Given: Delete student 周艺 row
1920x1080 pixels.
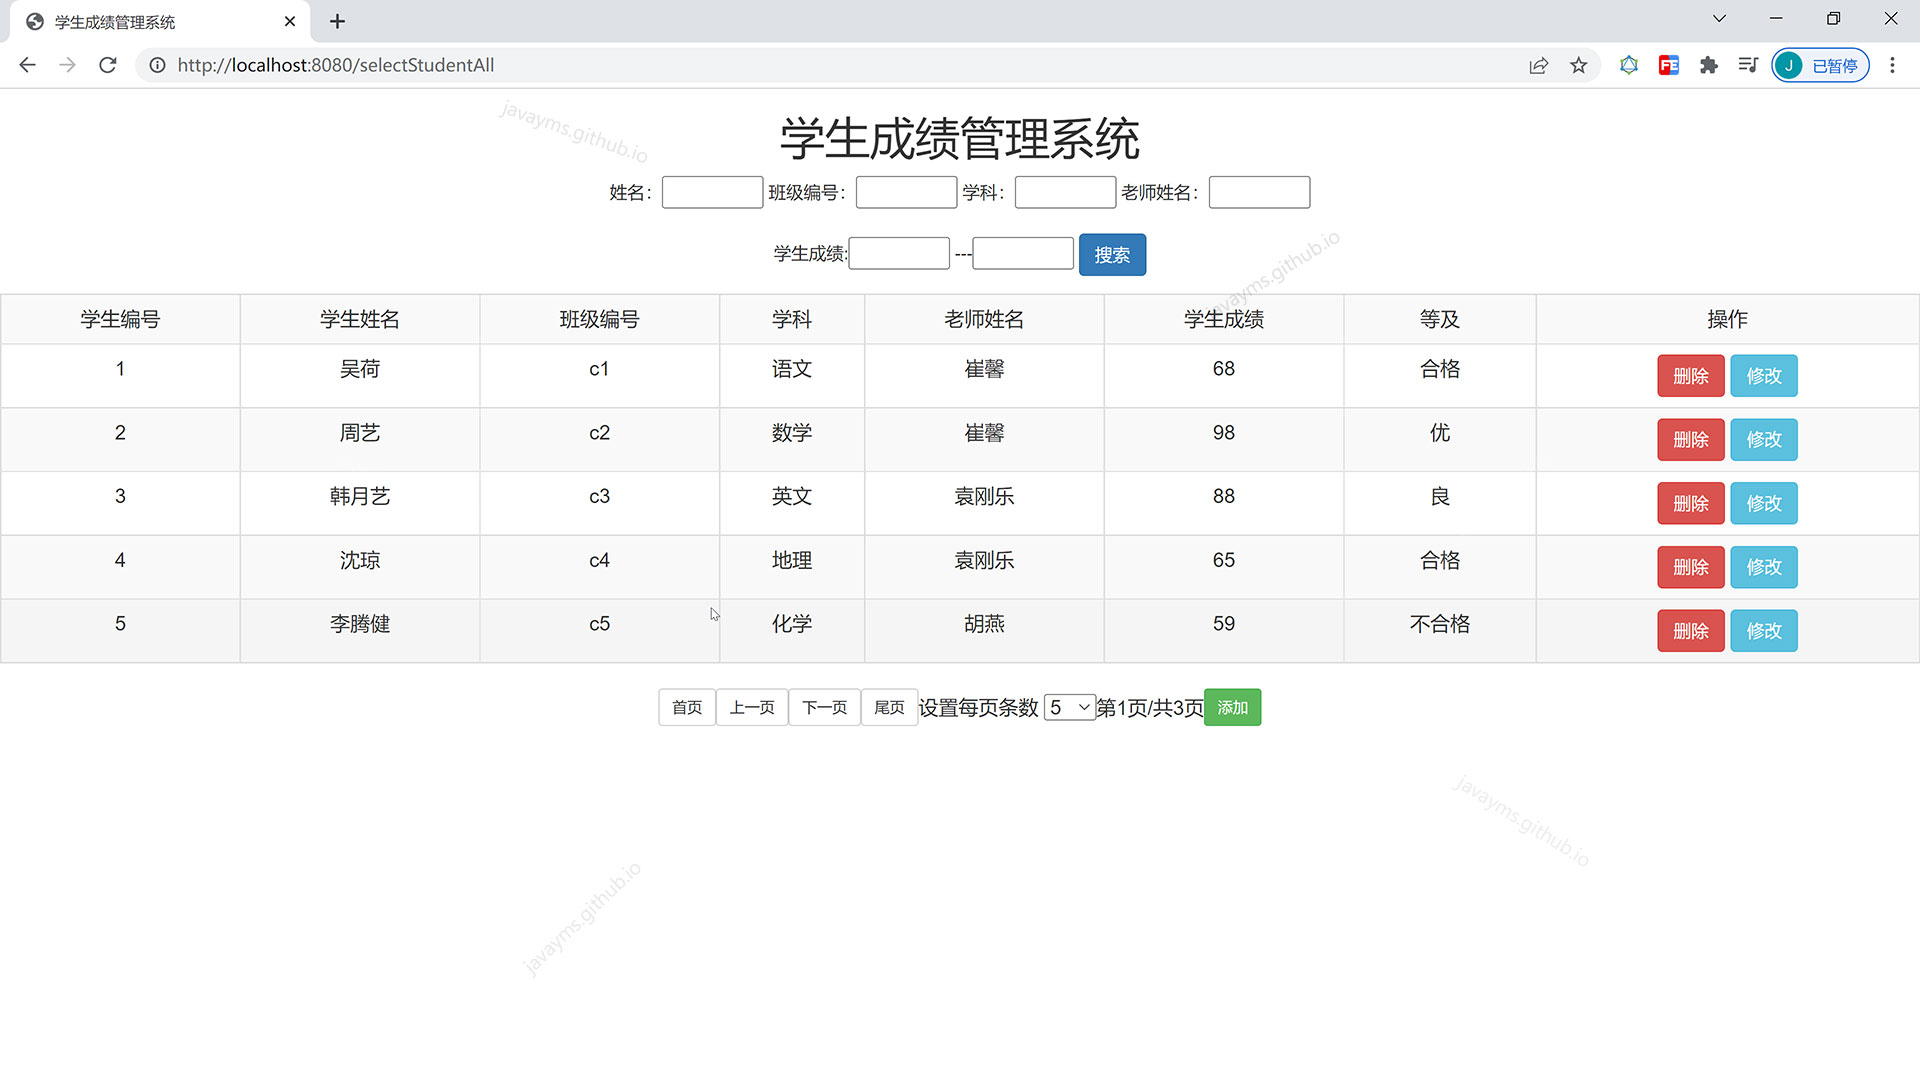Looking at the screenshot, I should click(x=1690, y=440).
